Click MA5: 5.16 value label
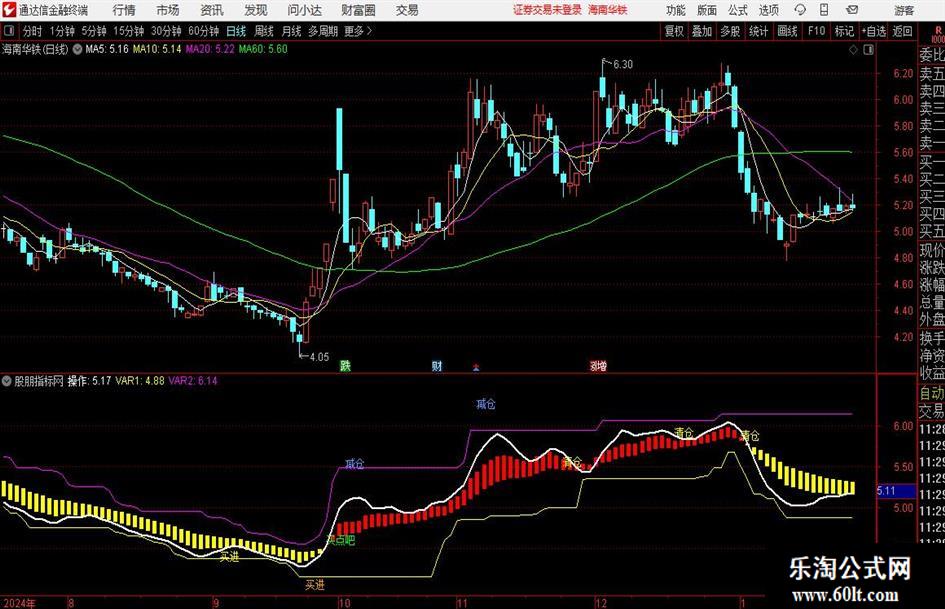 107,49
